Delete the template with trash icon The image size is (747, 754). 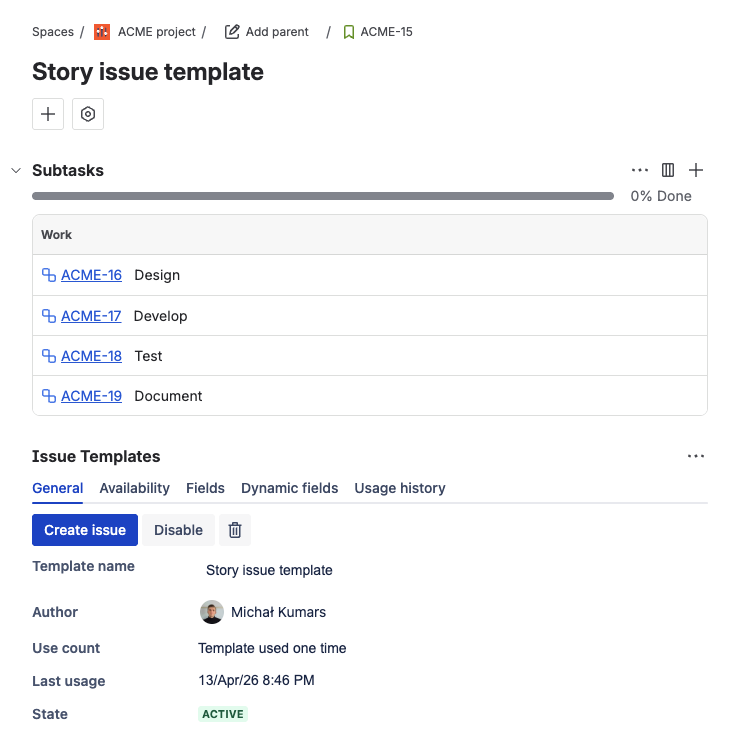click(235, 530)
